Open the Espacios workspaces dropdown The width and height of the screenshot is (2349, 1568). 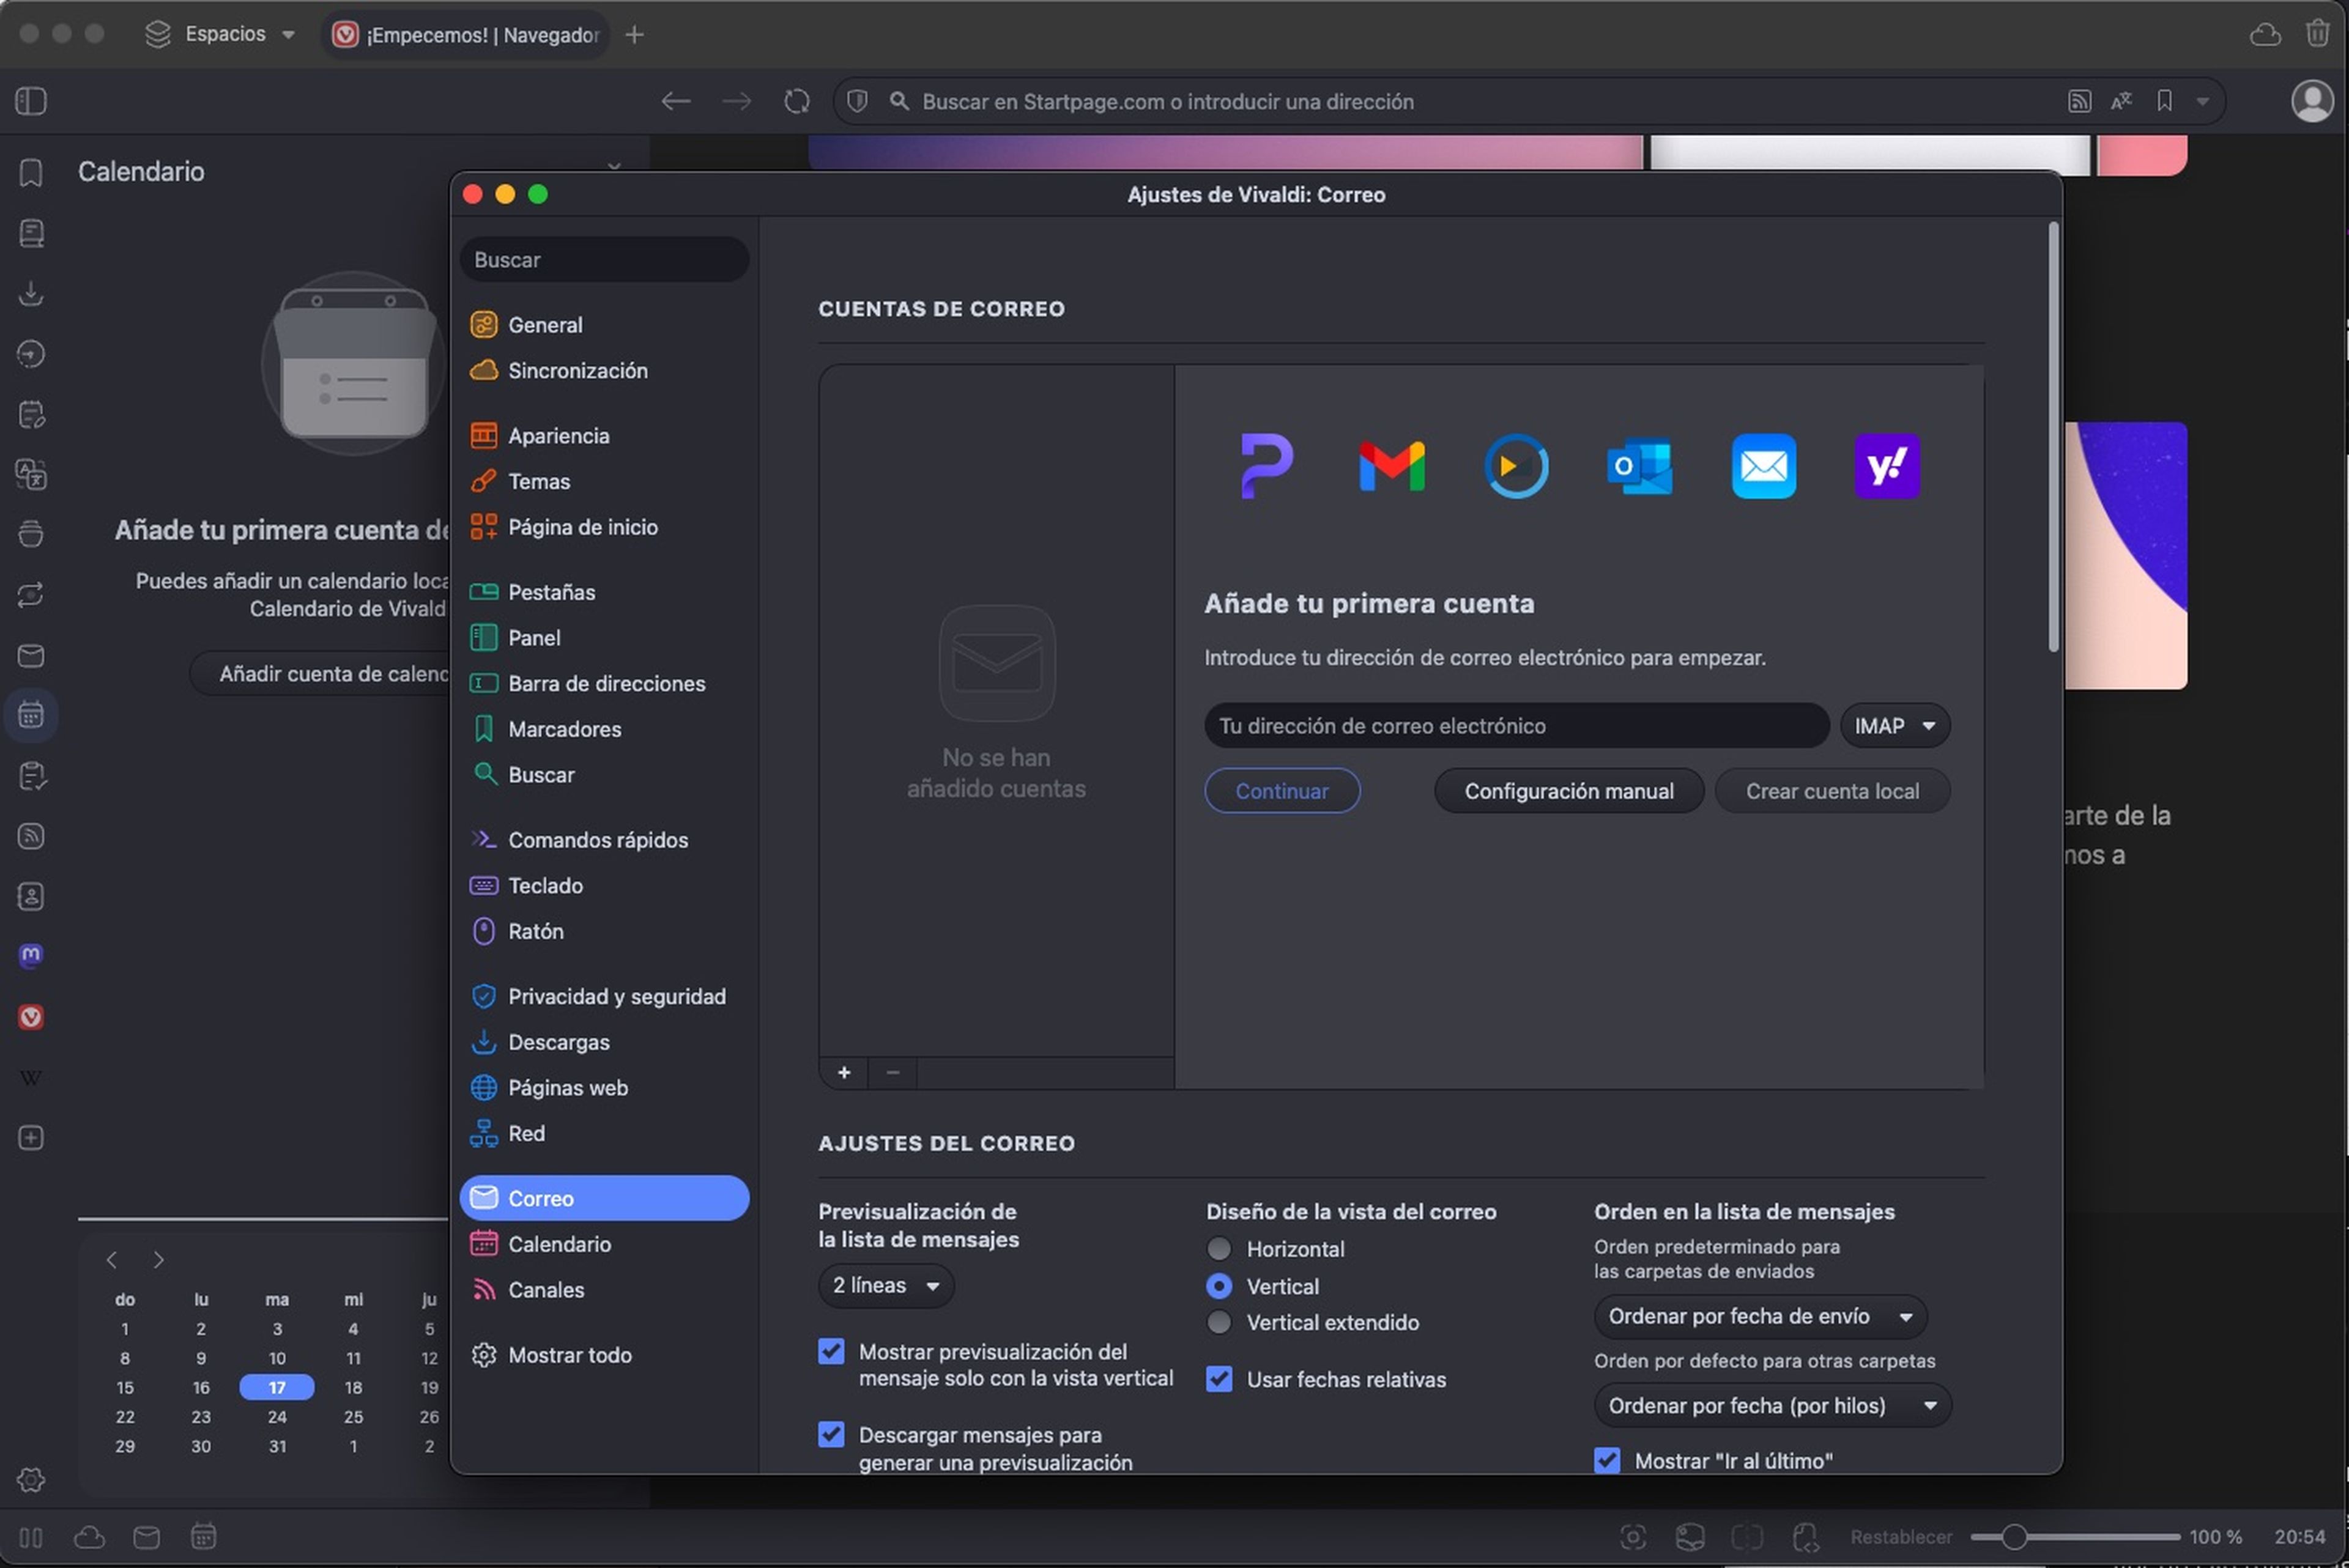tap(220, 34)
